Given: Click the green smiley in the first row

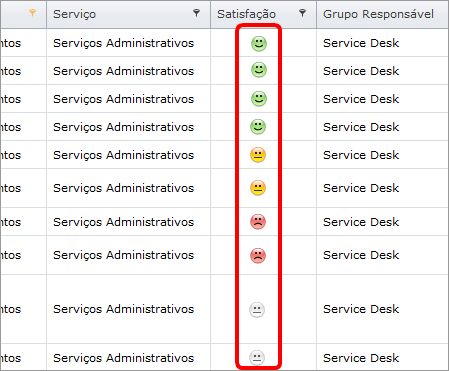Looking at the screenshot, I should pos(259,44).
